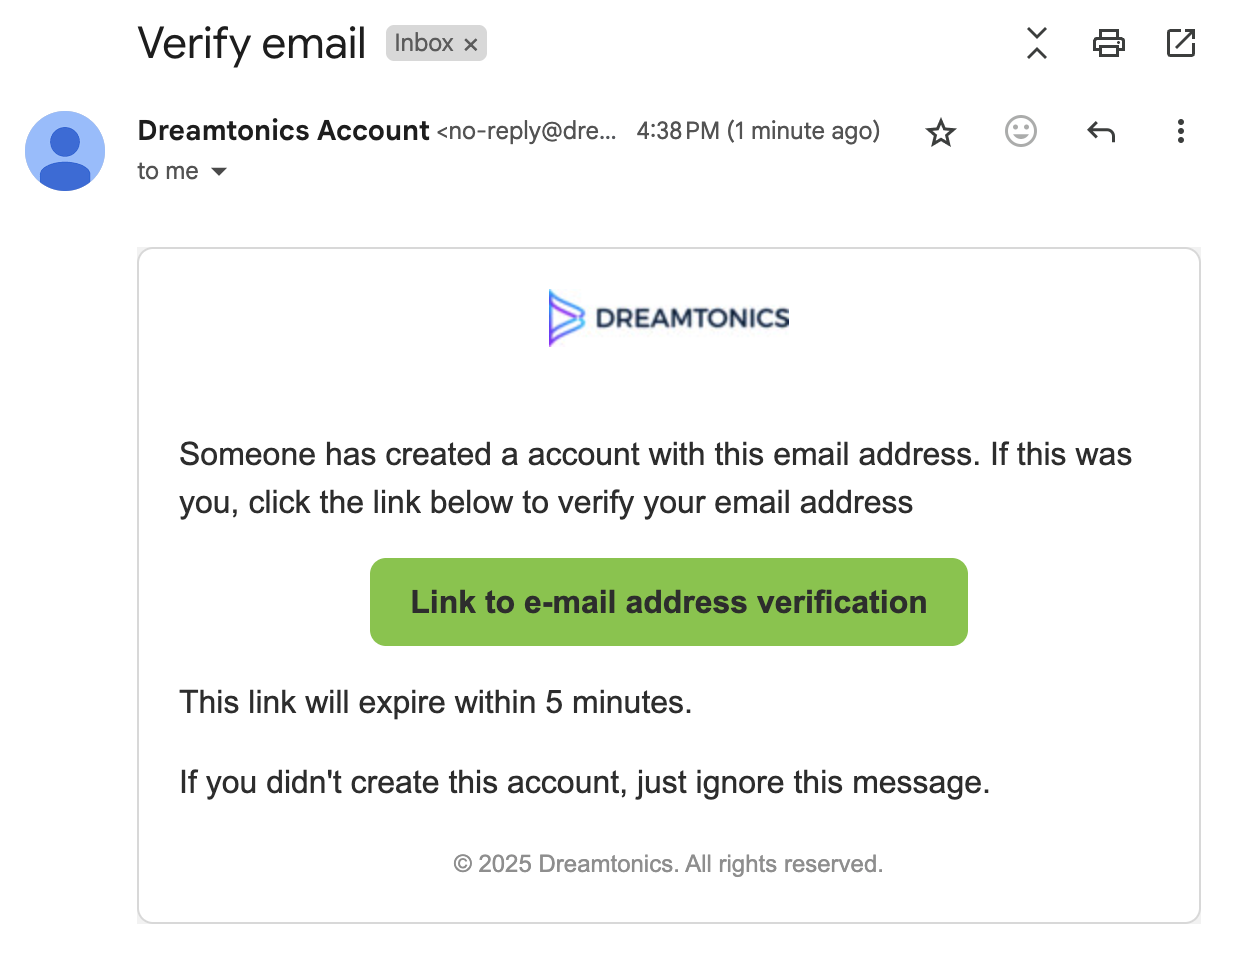The image size is (1257, 975).
Task: Toggle the message star to favorite it
Action: pyautogui.click(x=940, y=131)
